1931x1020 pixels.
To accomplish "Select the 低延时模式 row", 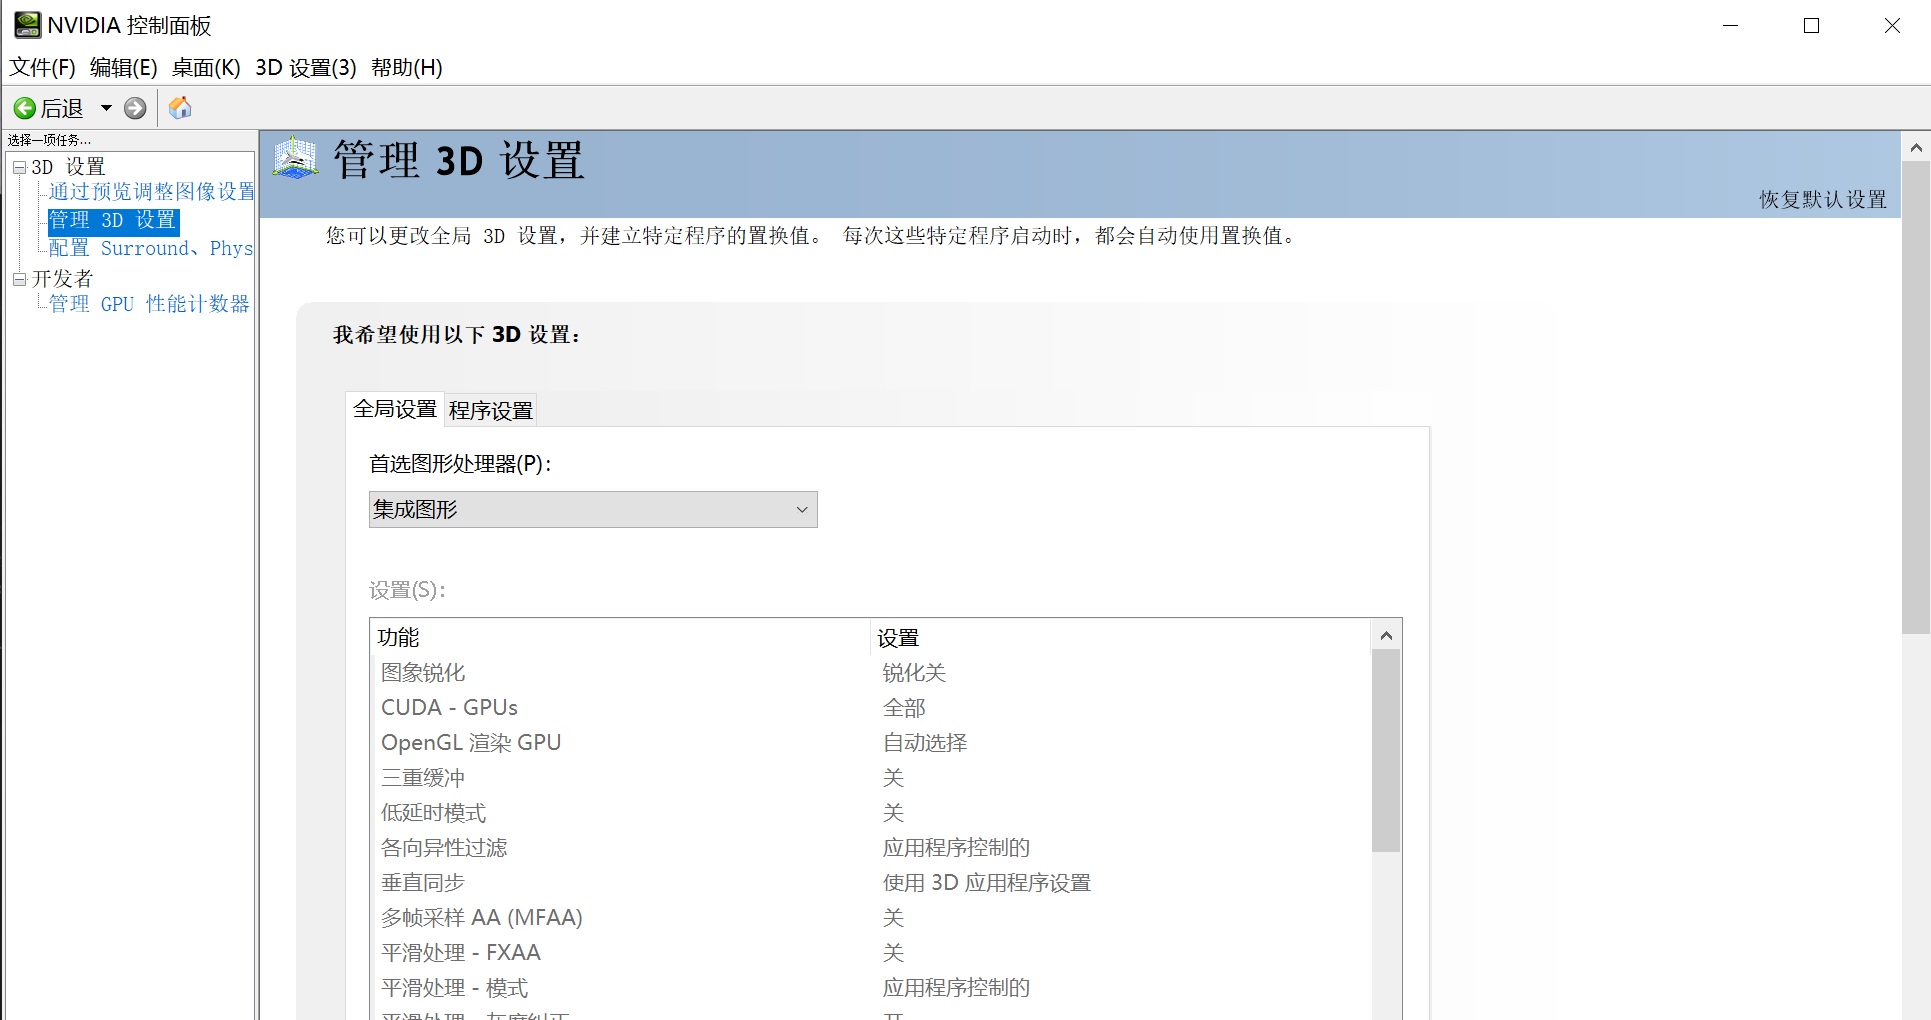I will 870,813.
